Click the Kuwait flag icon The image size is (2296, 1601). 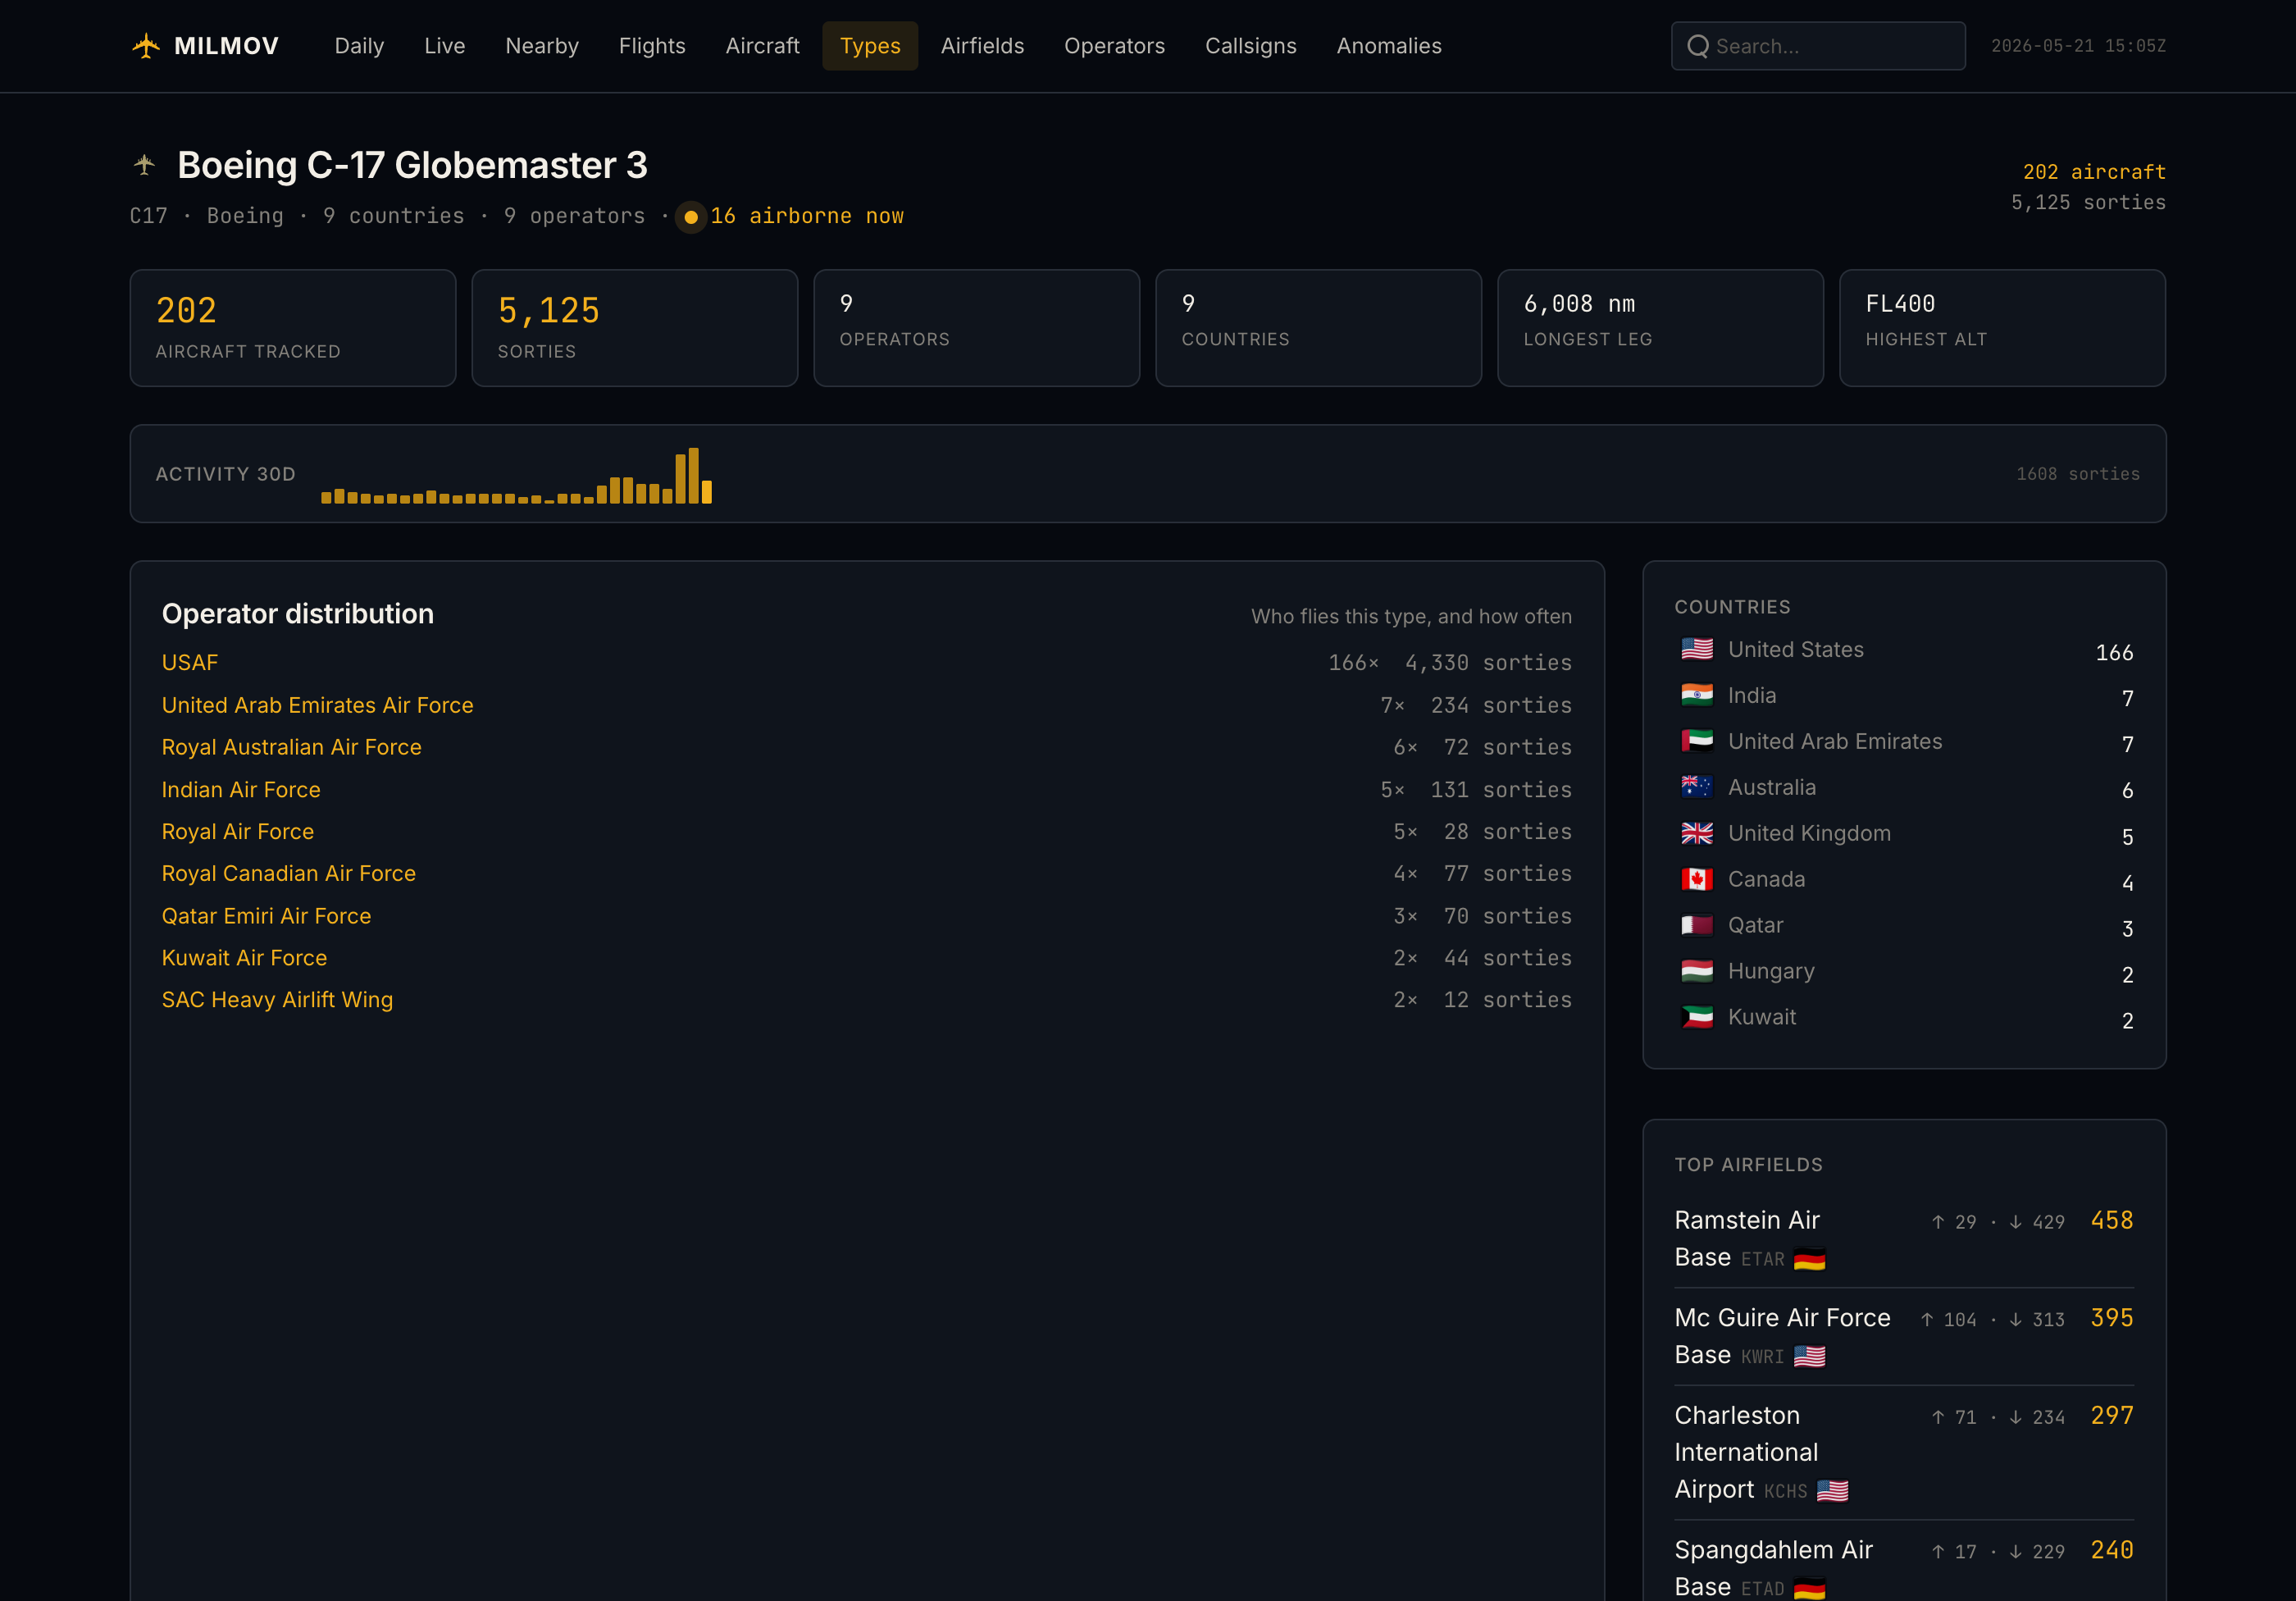point(1697,1017)
